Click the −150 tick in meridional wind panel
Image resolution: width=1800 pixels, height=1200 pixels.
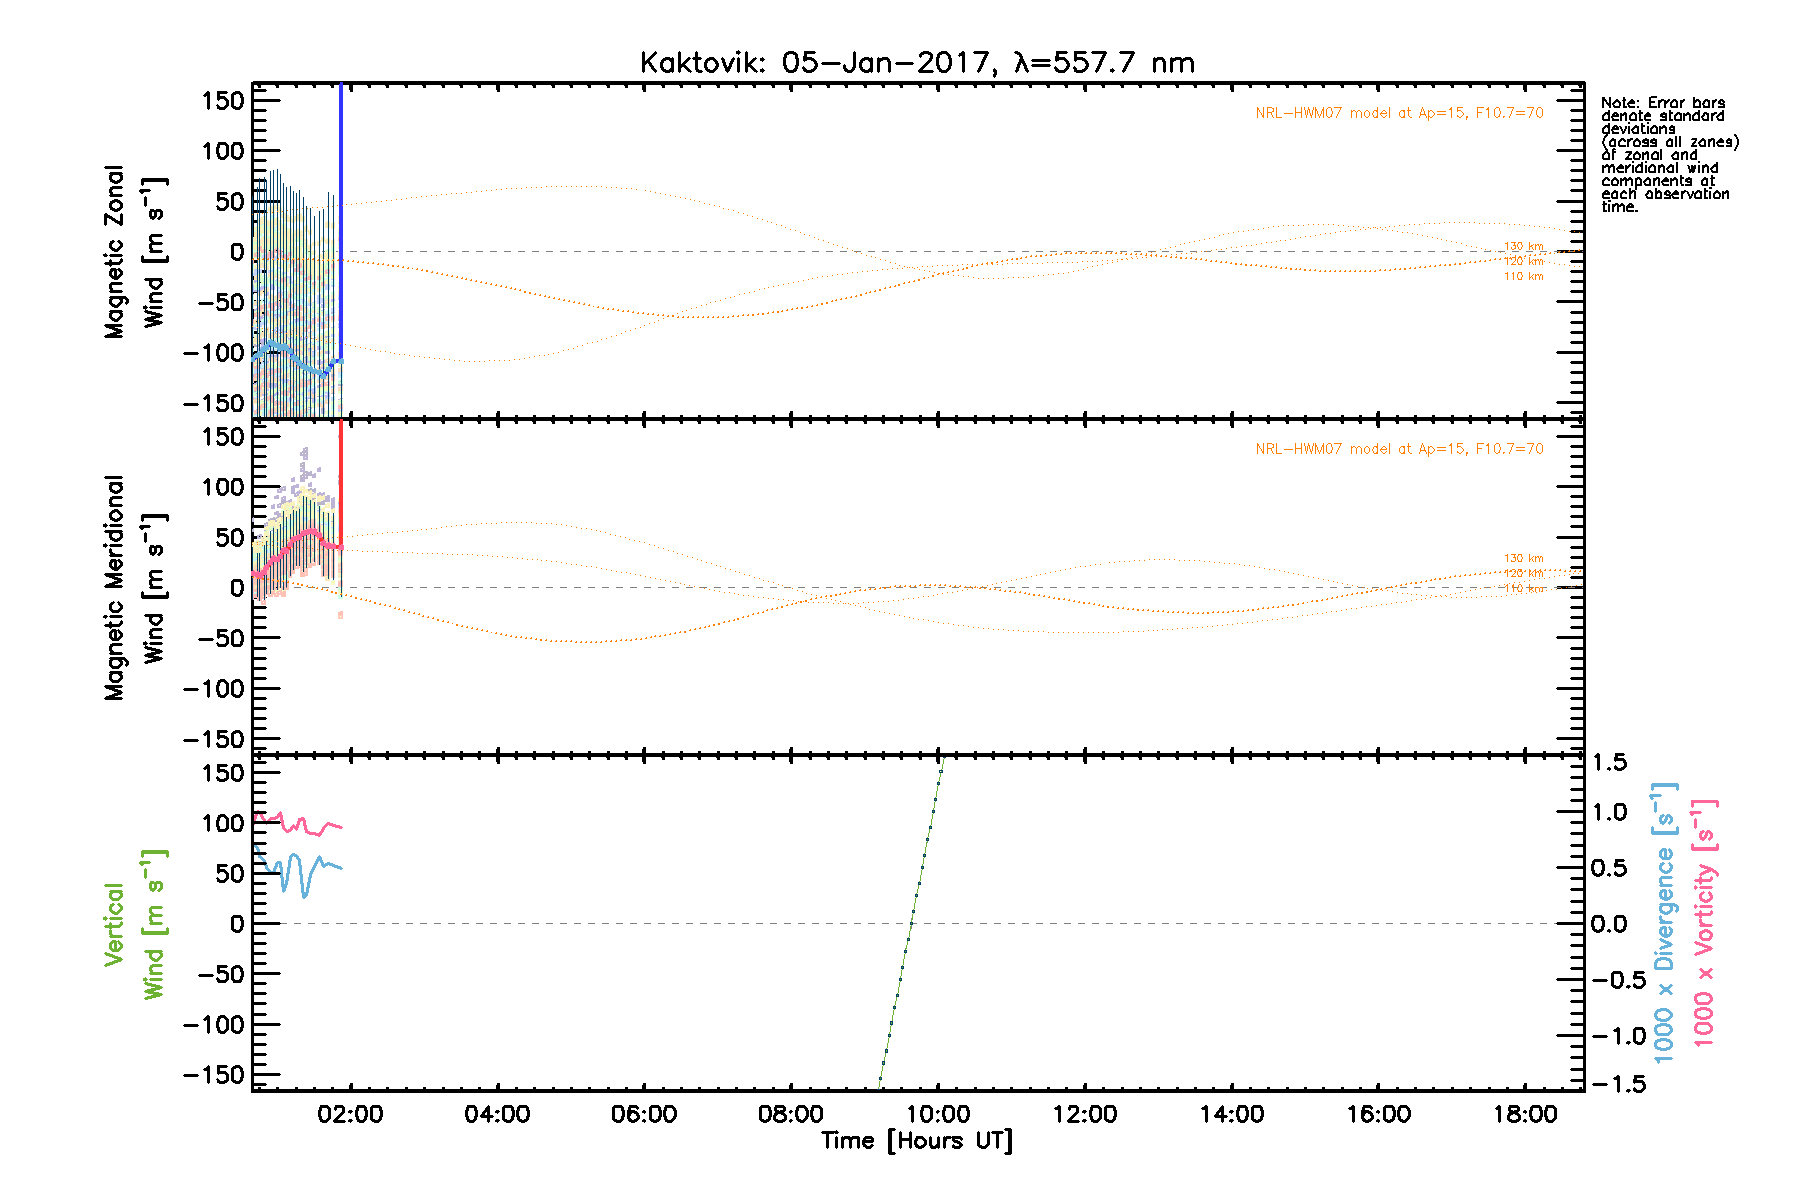tap(214, 740)
